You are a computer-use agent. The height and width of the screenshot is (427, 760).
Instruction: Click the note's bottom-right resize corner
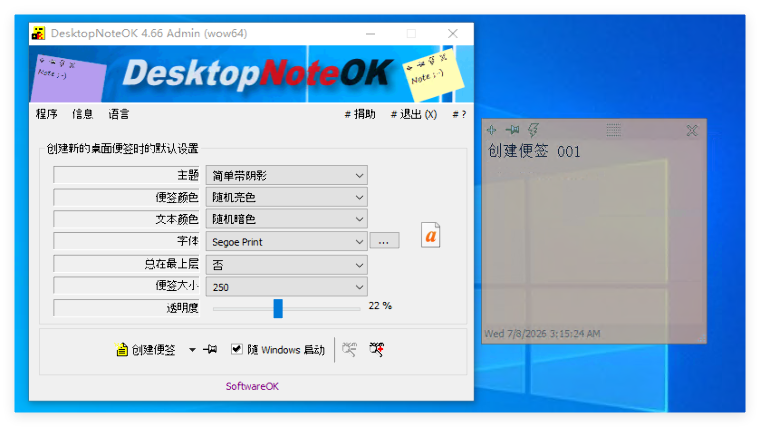(702, 339)
